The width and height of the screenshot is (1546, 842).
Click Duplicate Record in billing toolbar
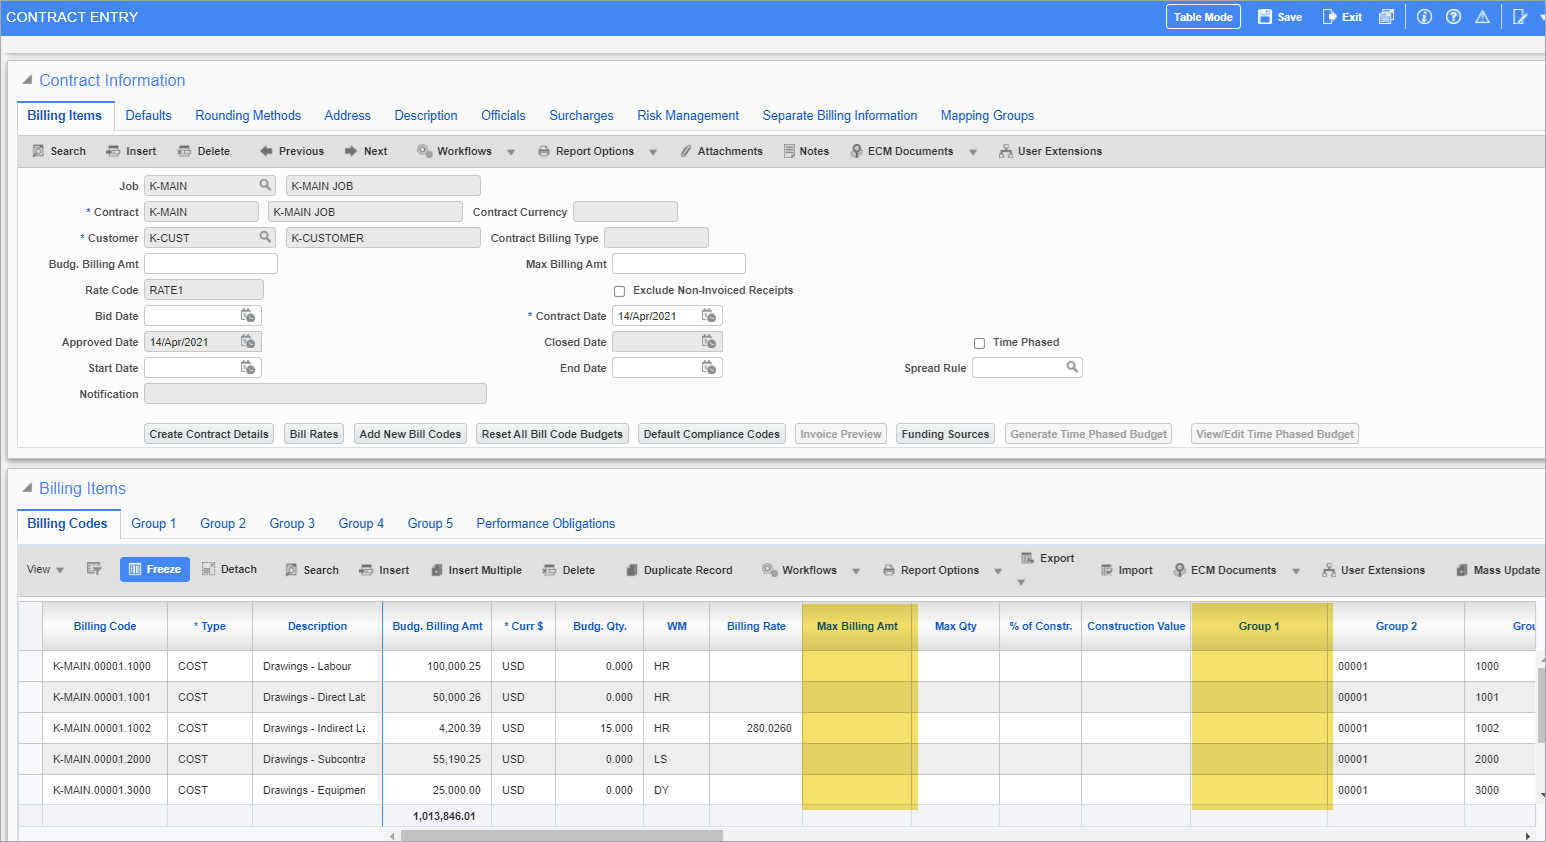click(x=679, y=570)
